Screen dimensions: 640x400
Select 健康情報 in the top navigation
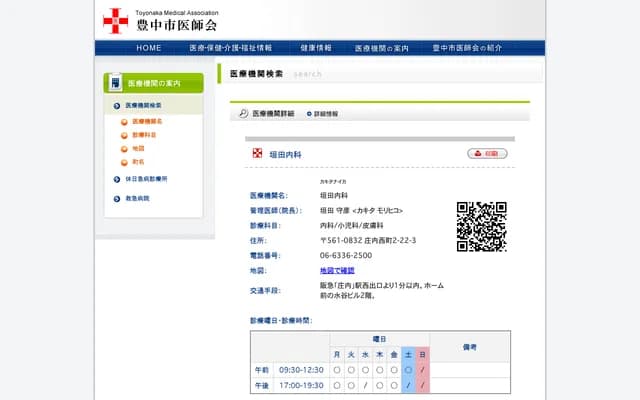tap(316, 48)
